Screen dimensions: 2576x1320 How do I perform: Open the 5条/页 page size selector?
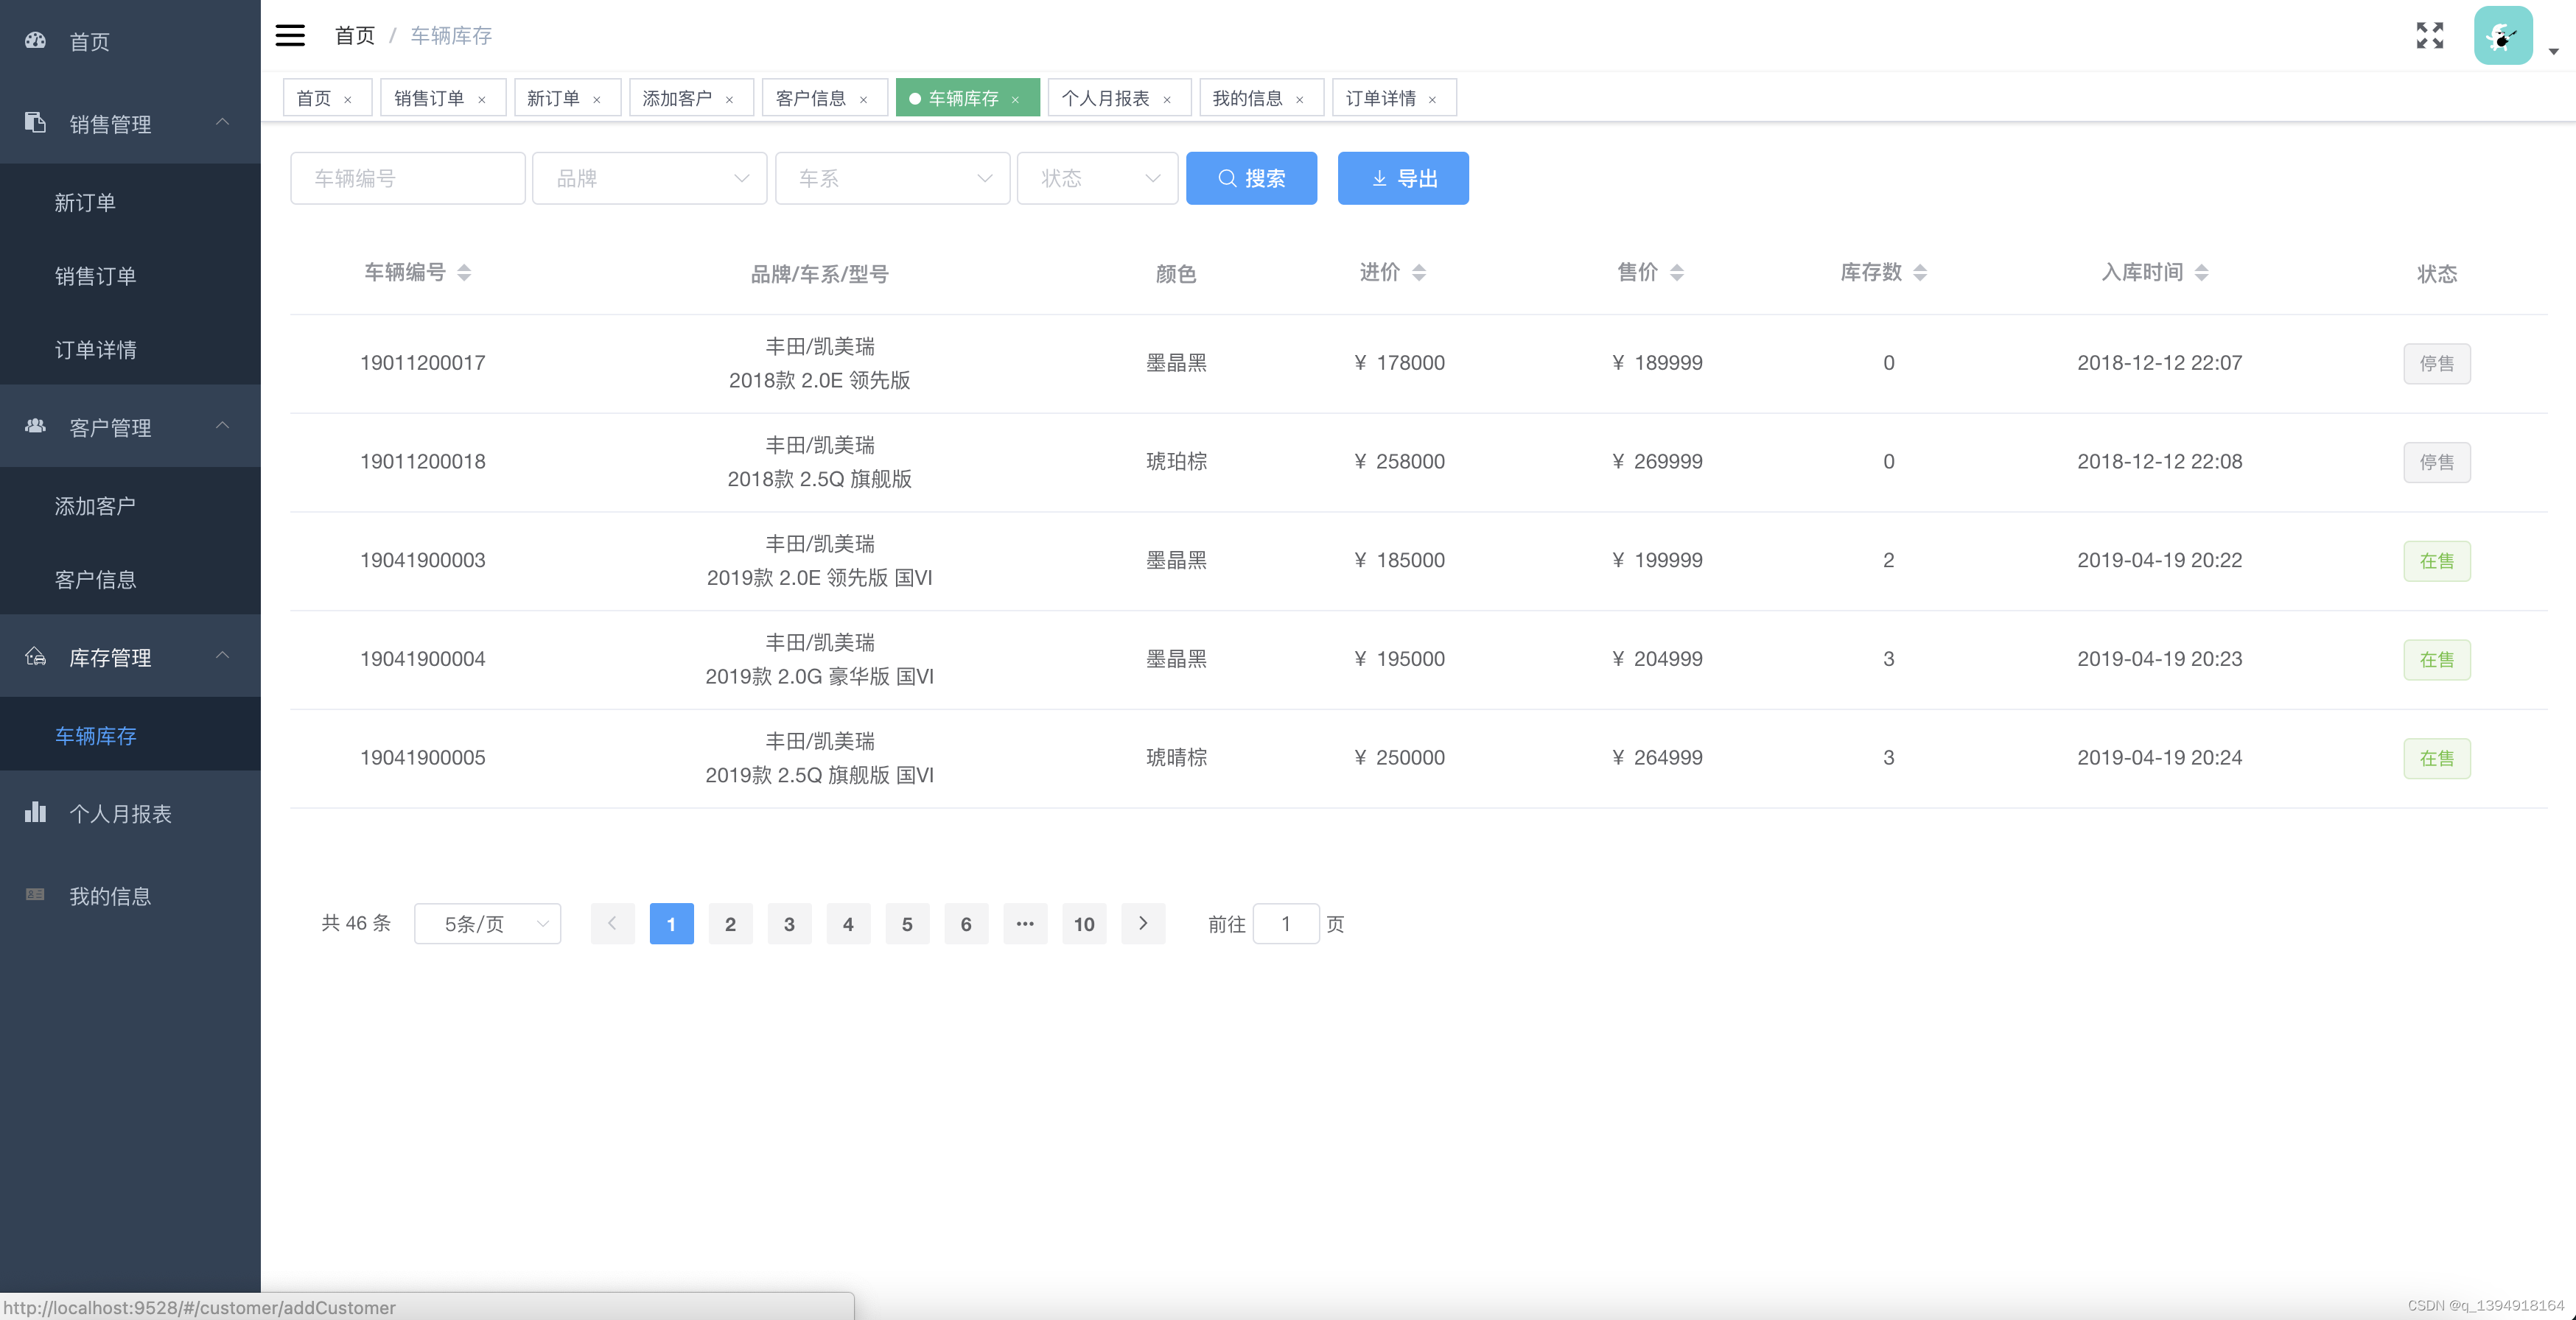tap(488, 923)
